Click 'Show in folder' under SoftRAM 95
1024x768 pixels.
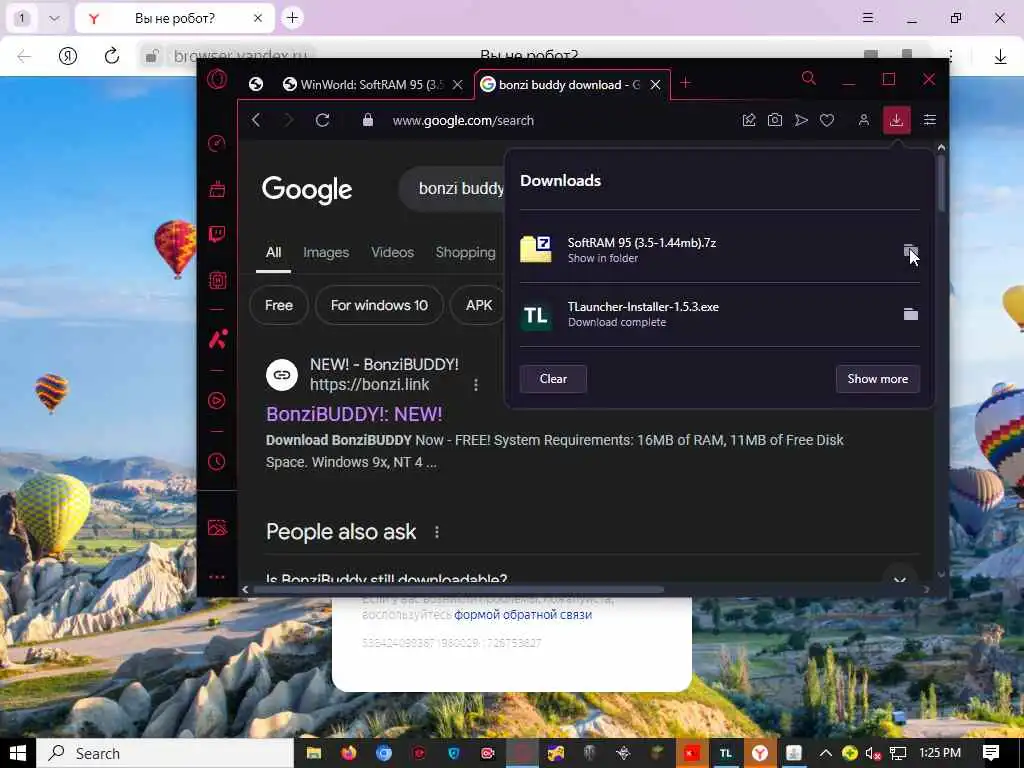[603, 258]
